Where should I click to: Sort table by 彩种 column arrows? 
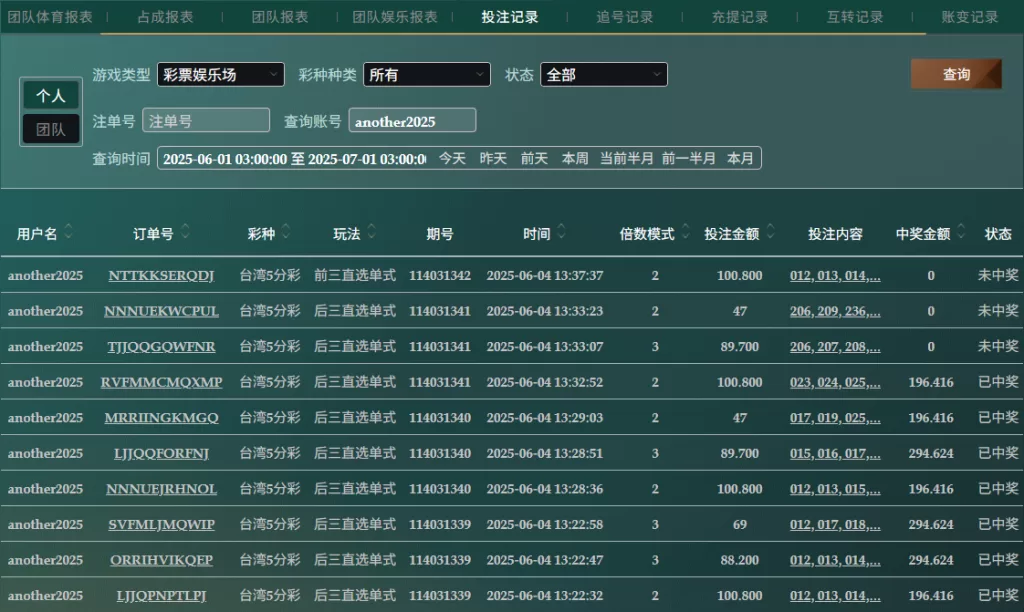coord(286,231)
